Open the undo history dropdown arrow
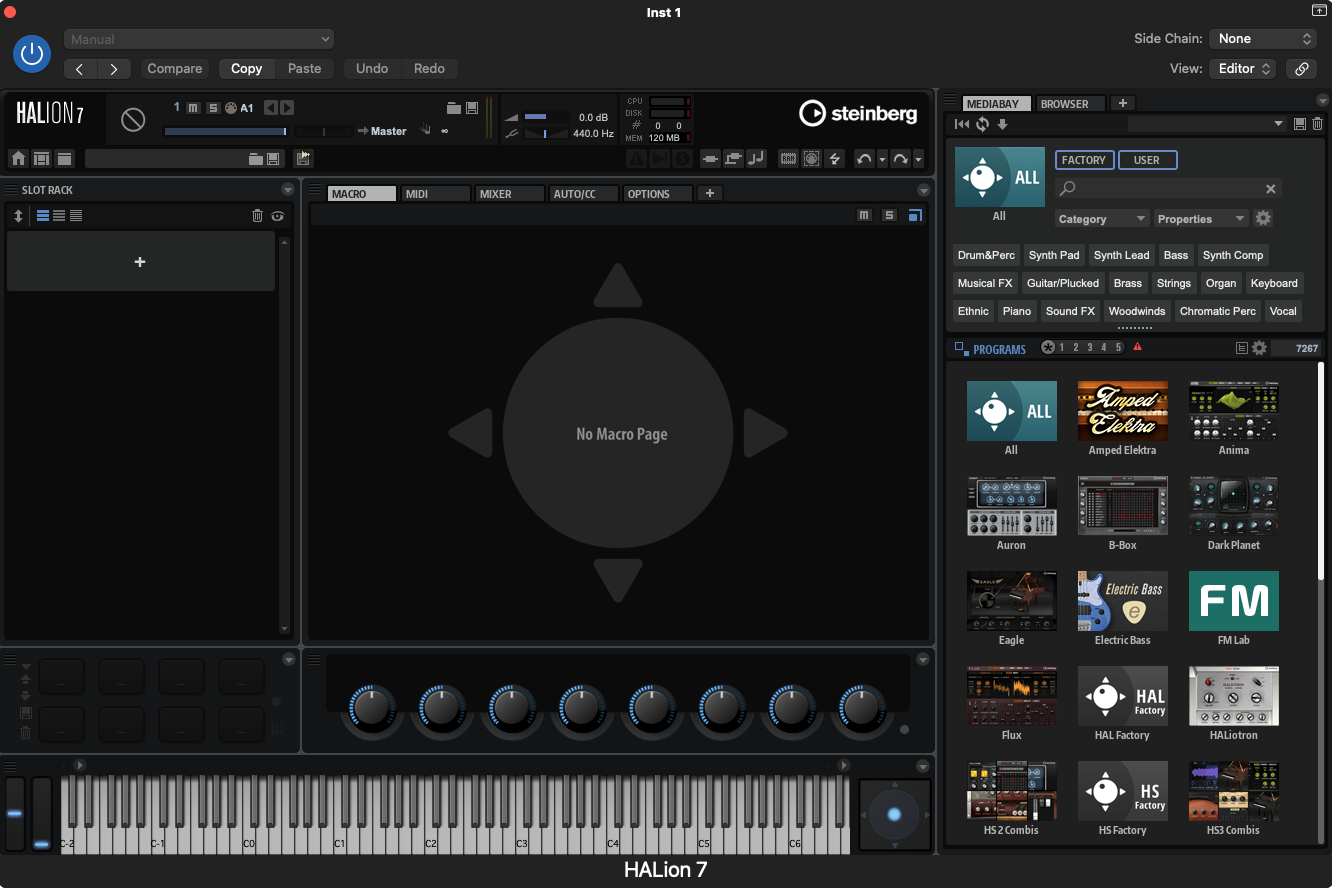Image resolution: width=1332 pixels, height=888 pixels. pos(882,159)
